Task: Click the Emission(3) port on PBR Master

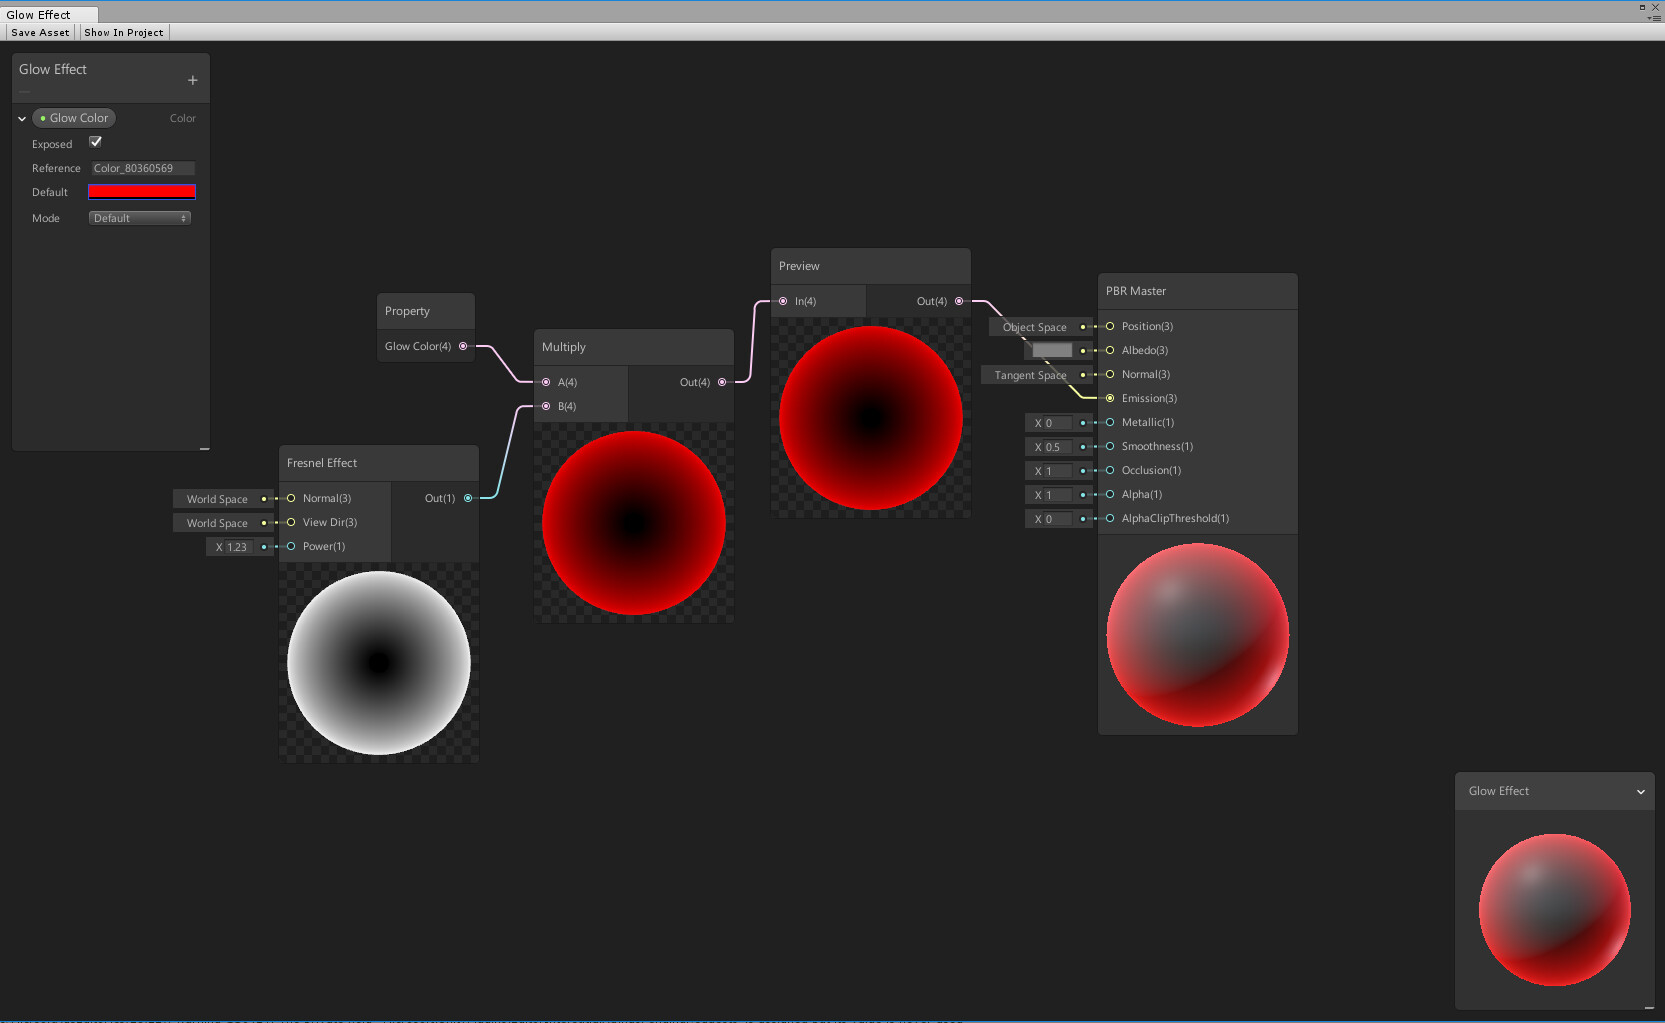Action: tap(1110, 398)
